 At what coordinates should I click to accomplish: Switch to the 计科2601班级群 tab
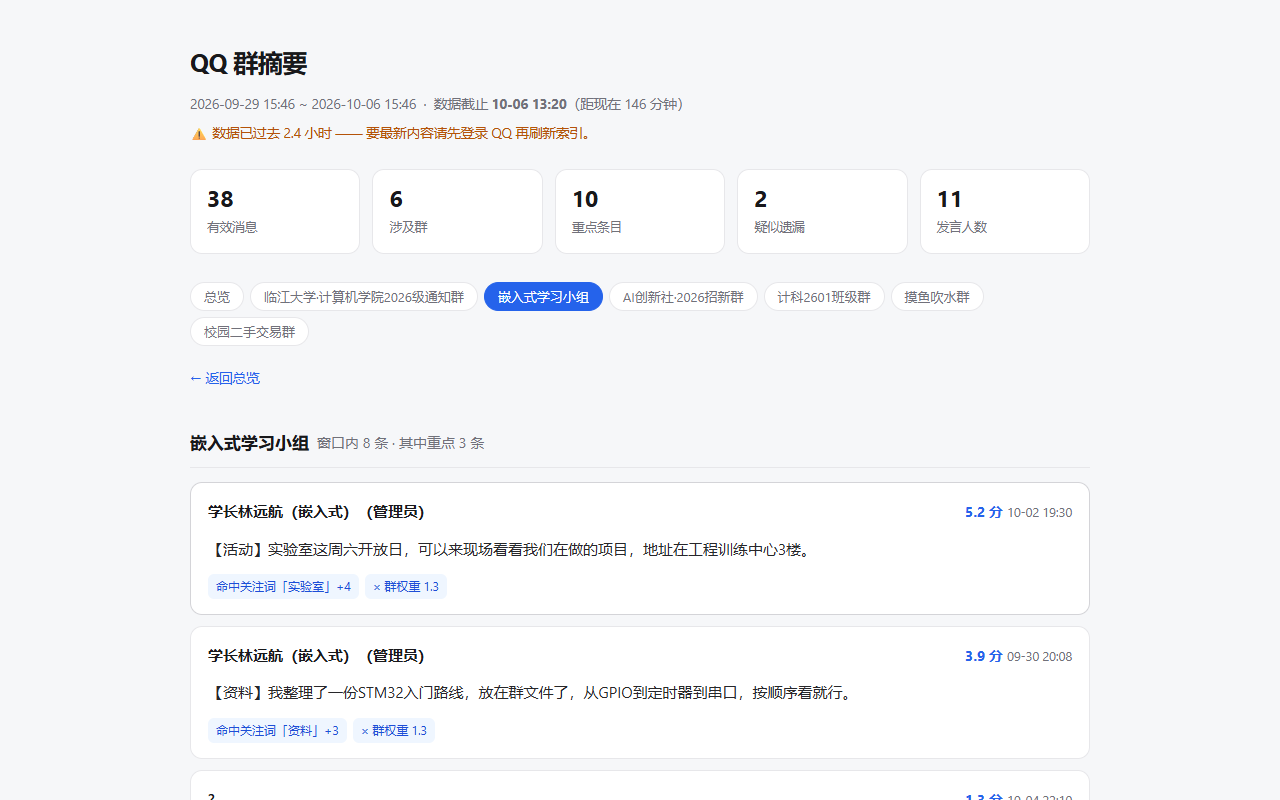[824, 297]
